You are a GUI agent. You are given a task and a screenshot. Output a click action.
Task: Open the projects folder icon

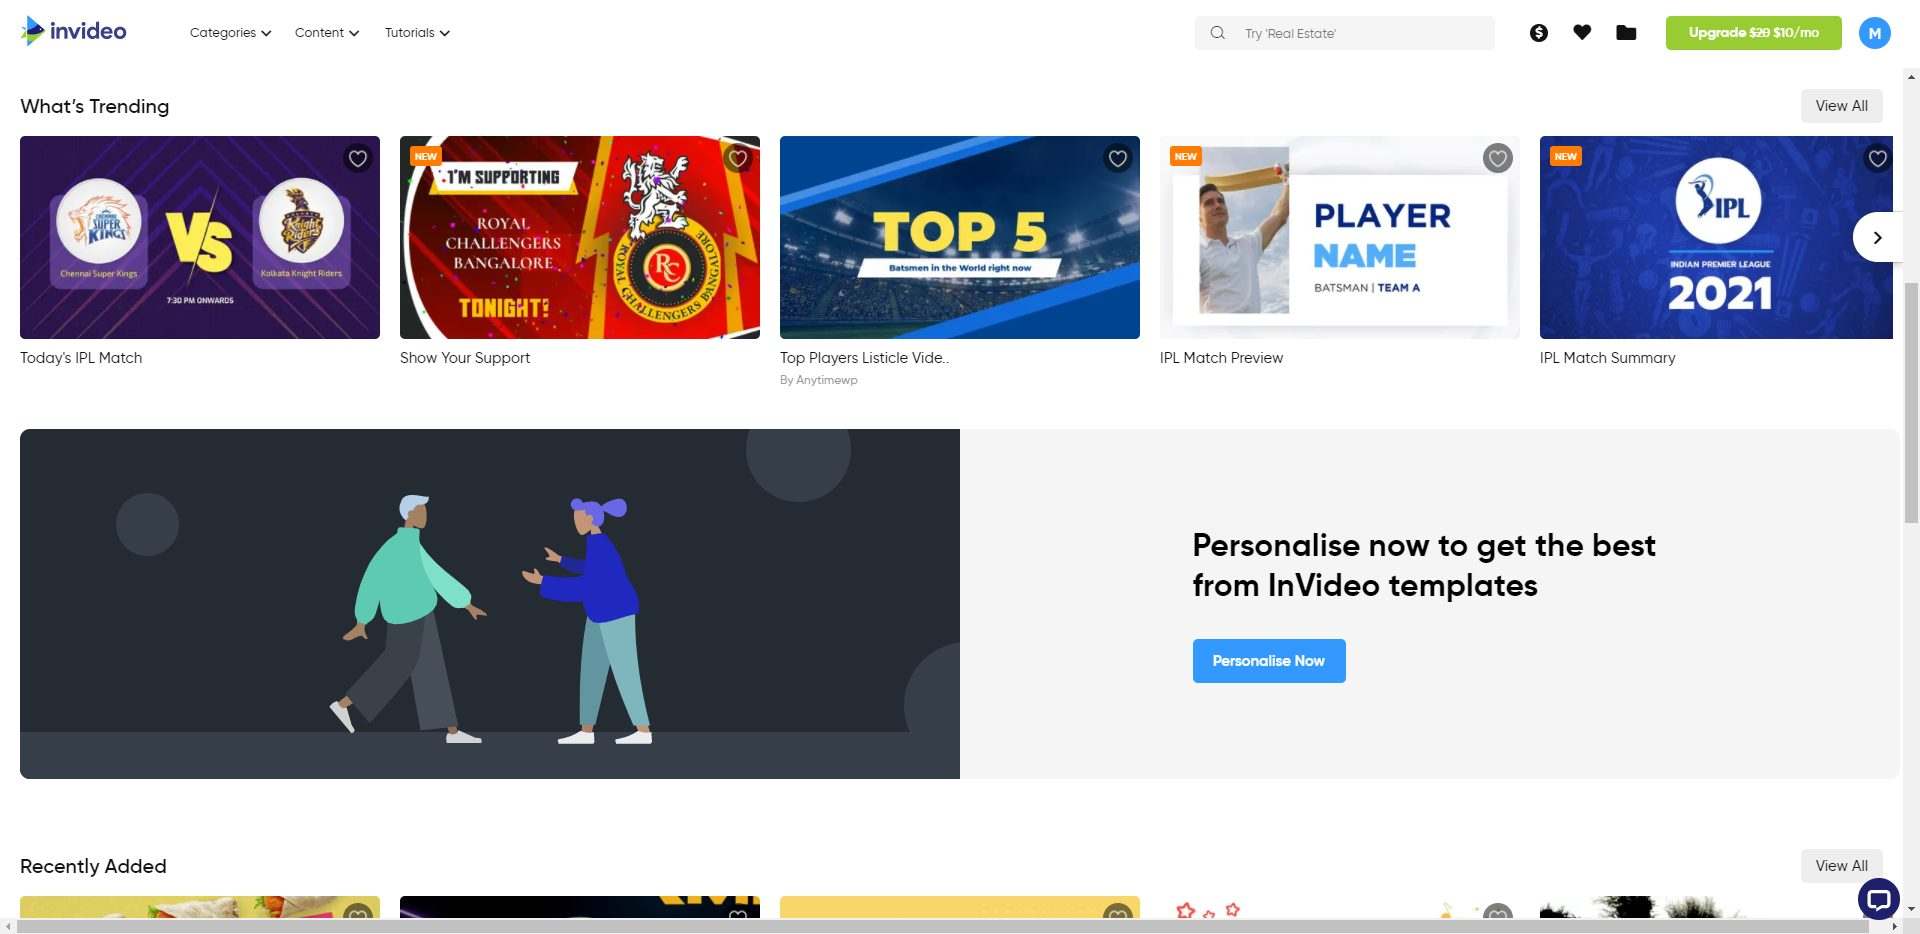(x=1626, y=33)
